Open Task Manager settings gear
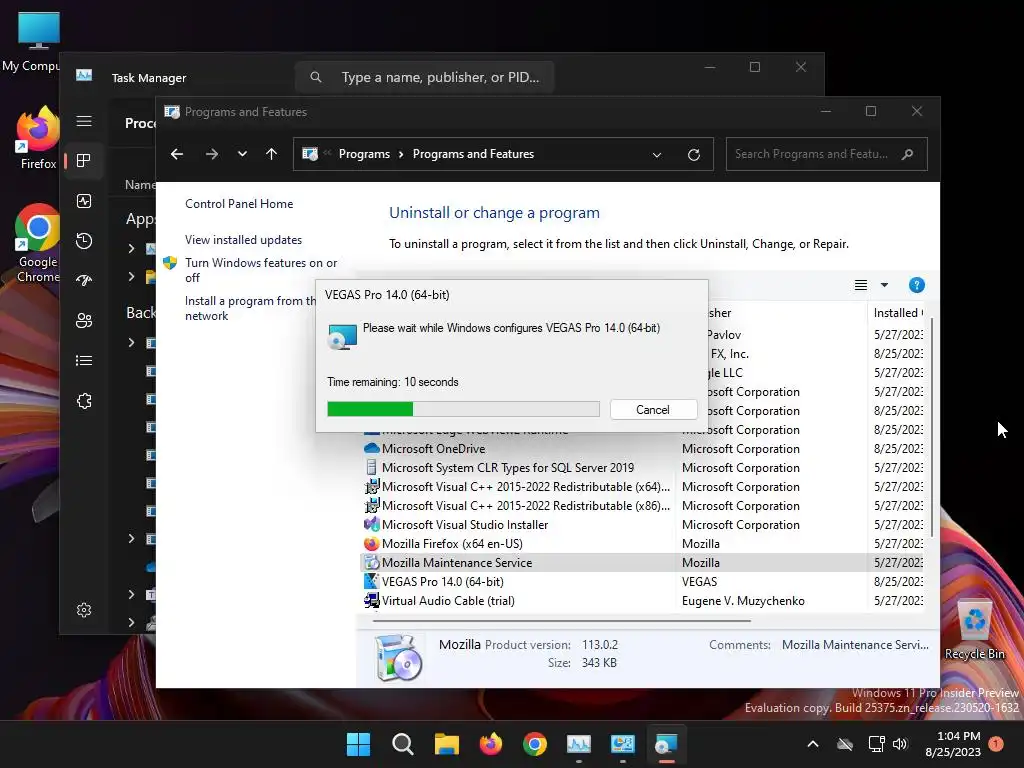1024x768 pixels. tap(84, 610)
